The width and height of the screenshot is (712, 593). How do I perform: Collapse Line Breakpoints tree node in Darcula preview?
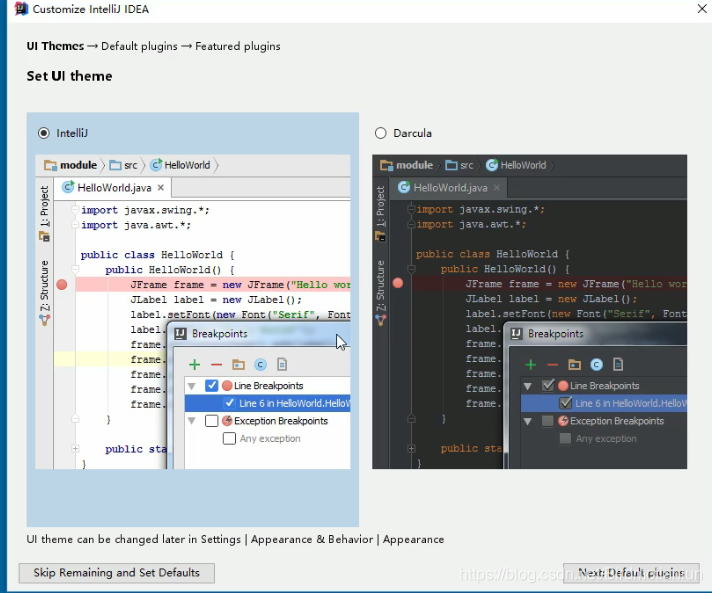528,386
